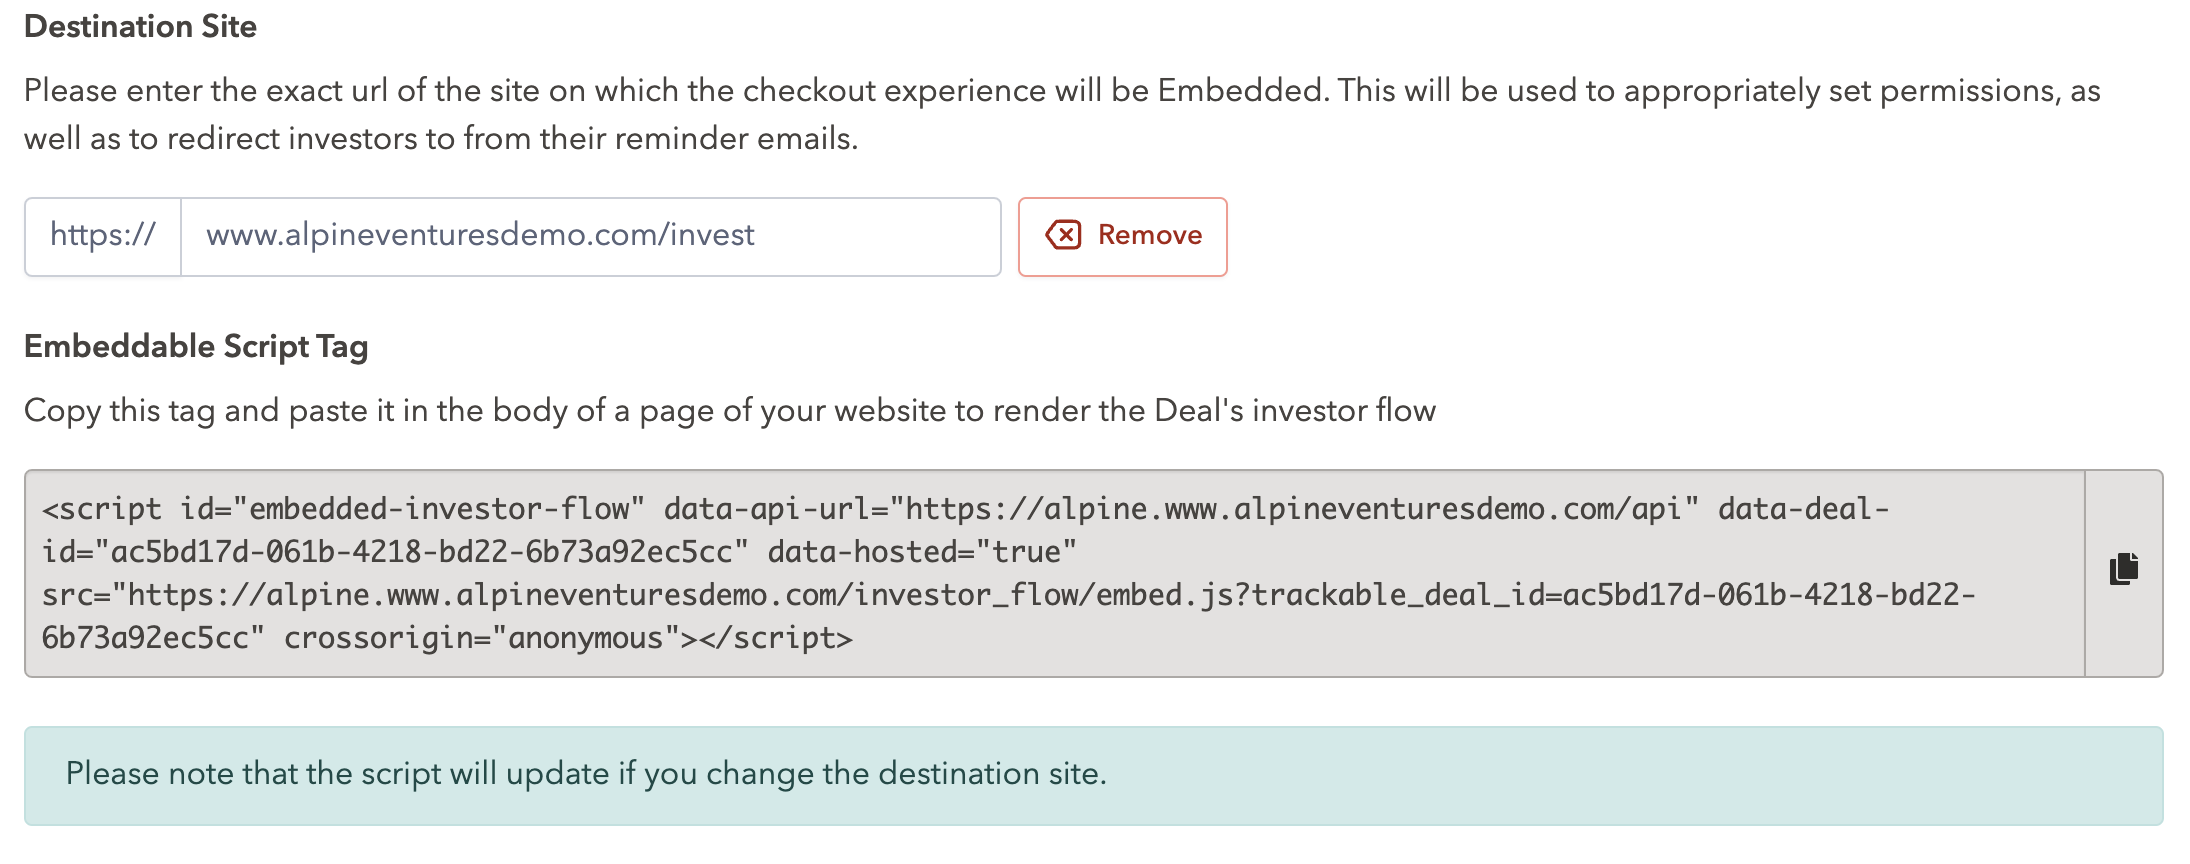Click the first line of the script code
Viewport: 2190px width, 864px height.
tap(965, 509)
